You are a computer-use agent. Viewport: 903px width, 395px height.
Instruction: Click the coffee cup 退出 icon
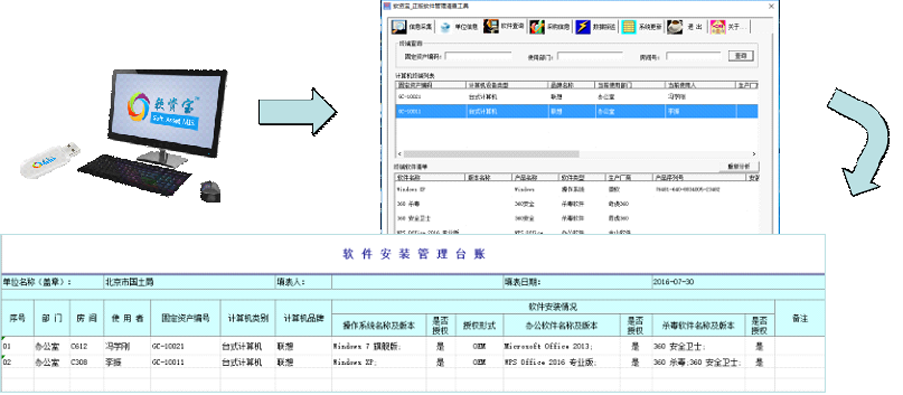674,26
